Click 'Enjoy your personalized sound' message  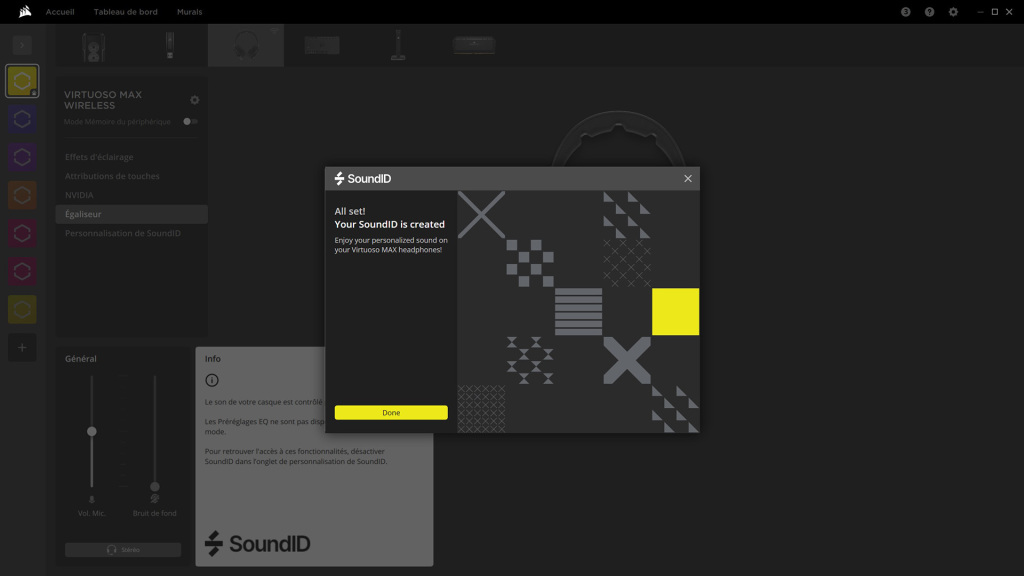(391, 245)
